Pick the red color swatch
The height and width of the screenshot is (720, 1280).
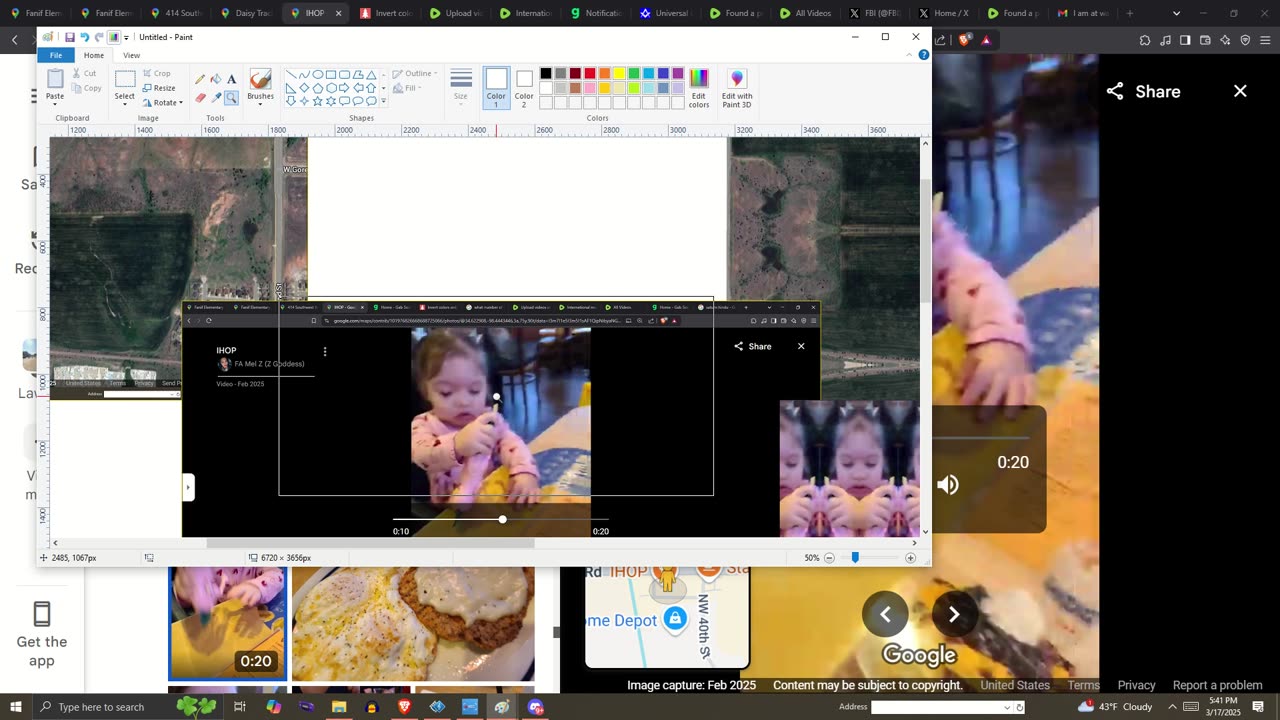(x=590, y=73)
